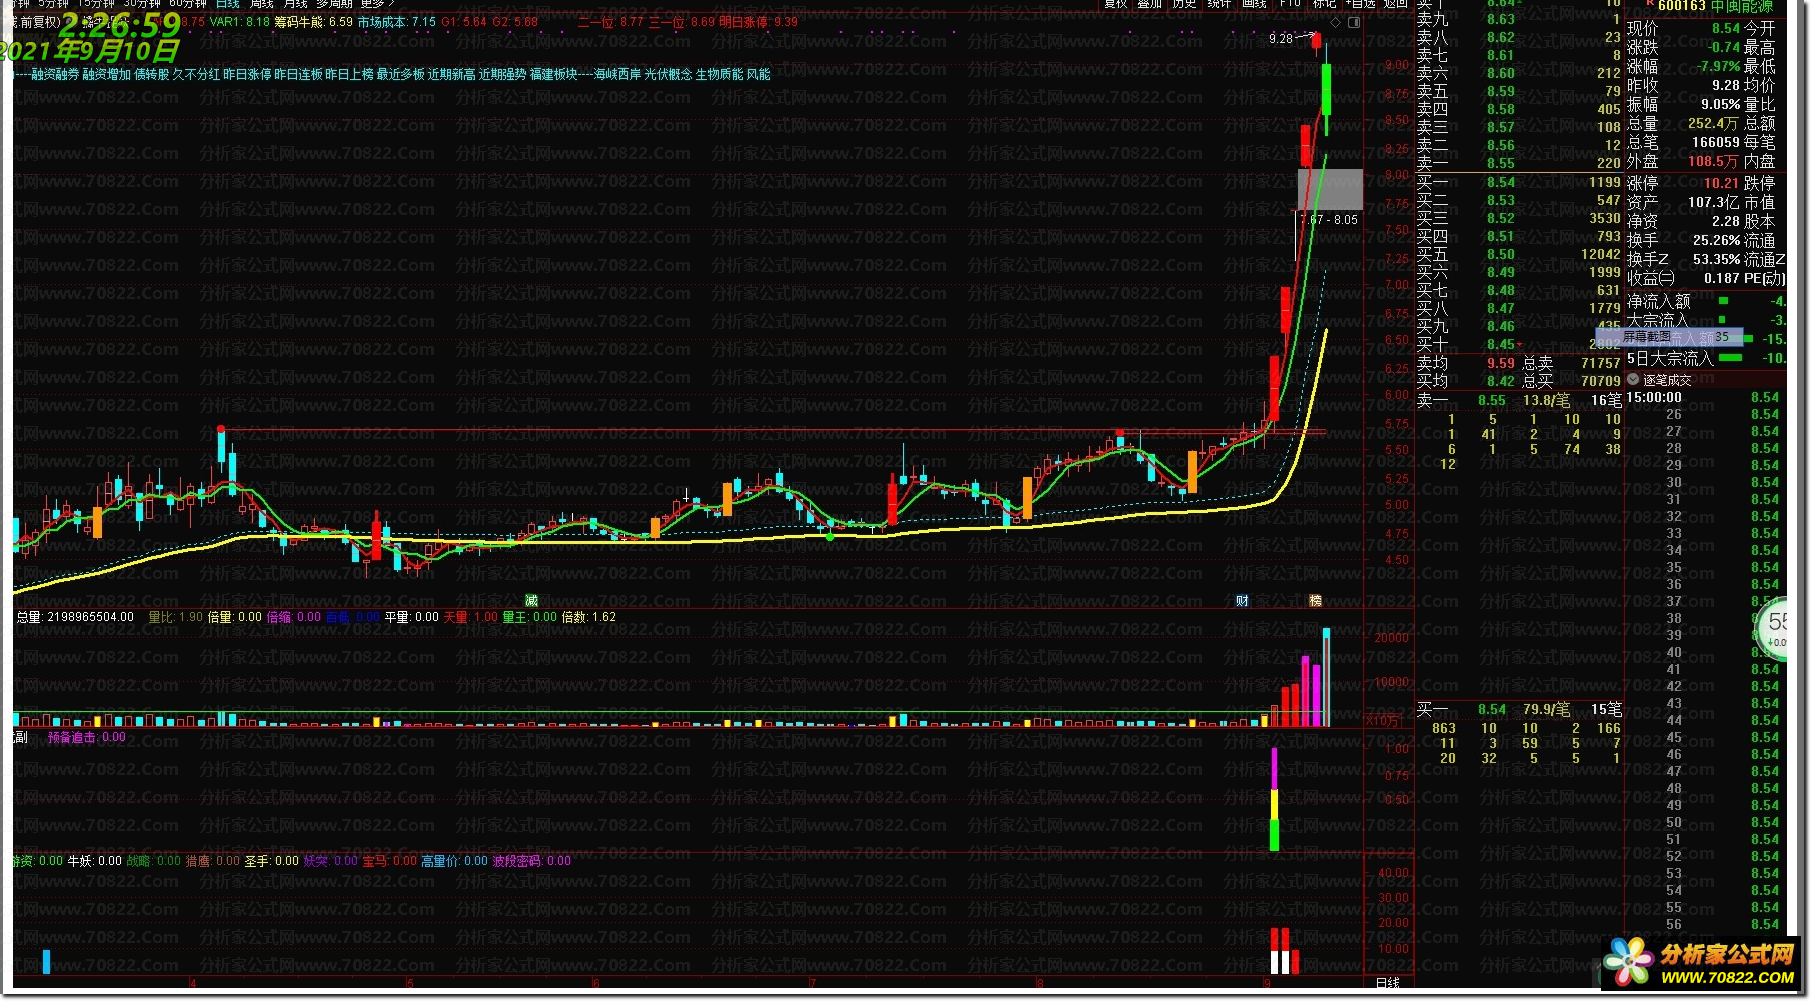Click the 减 marker on the chart
This screenshot has width=1813, height=1002.
coord(531,600)
